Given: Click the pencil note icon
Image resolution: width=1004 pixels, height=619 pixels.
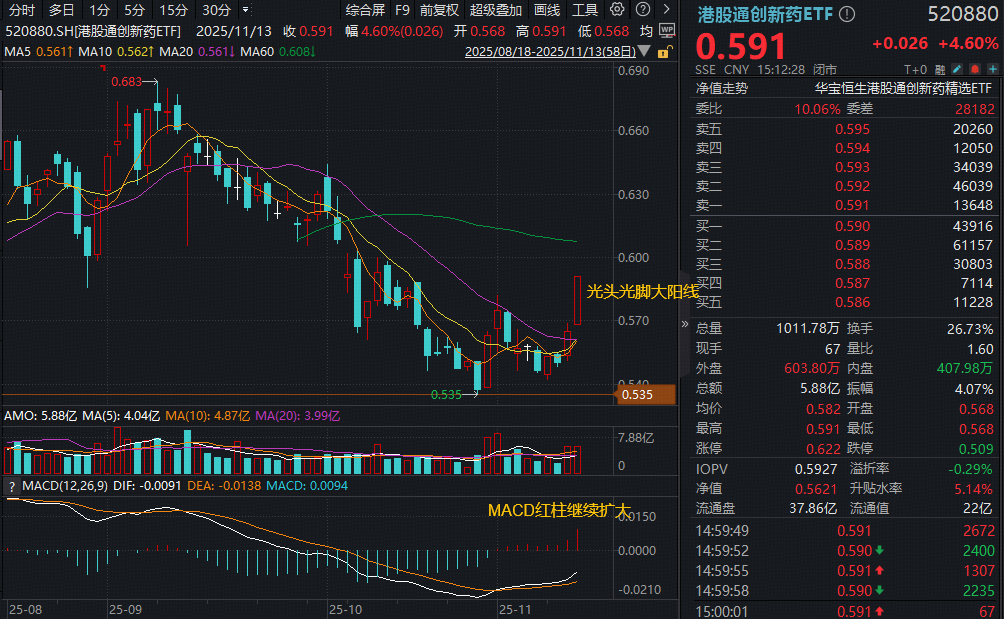Looking at the screenshot, I should pyautogui.click(x=955, y=70).
